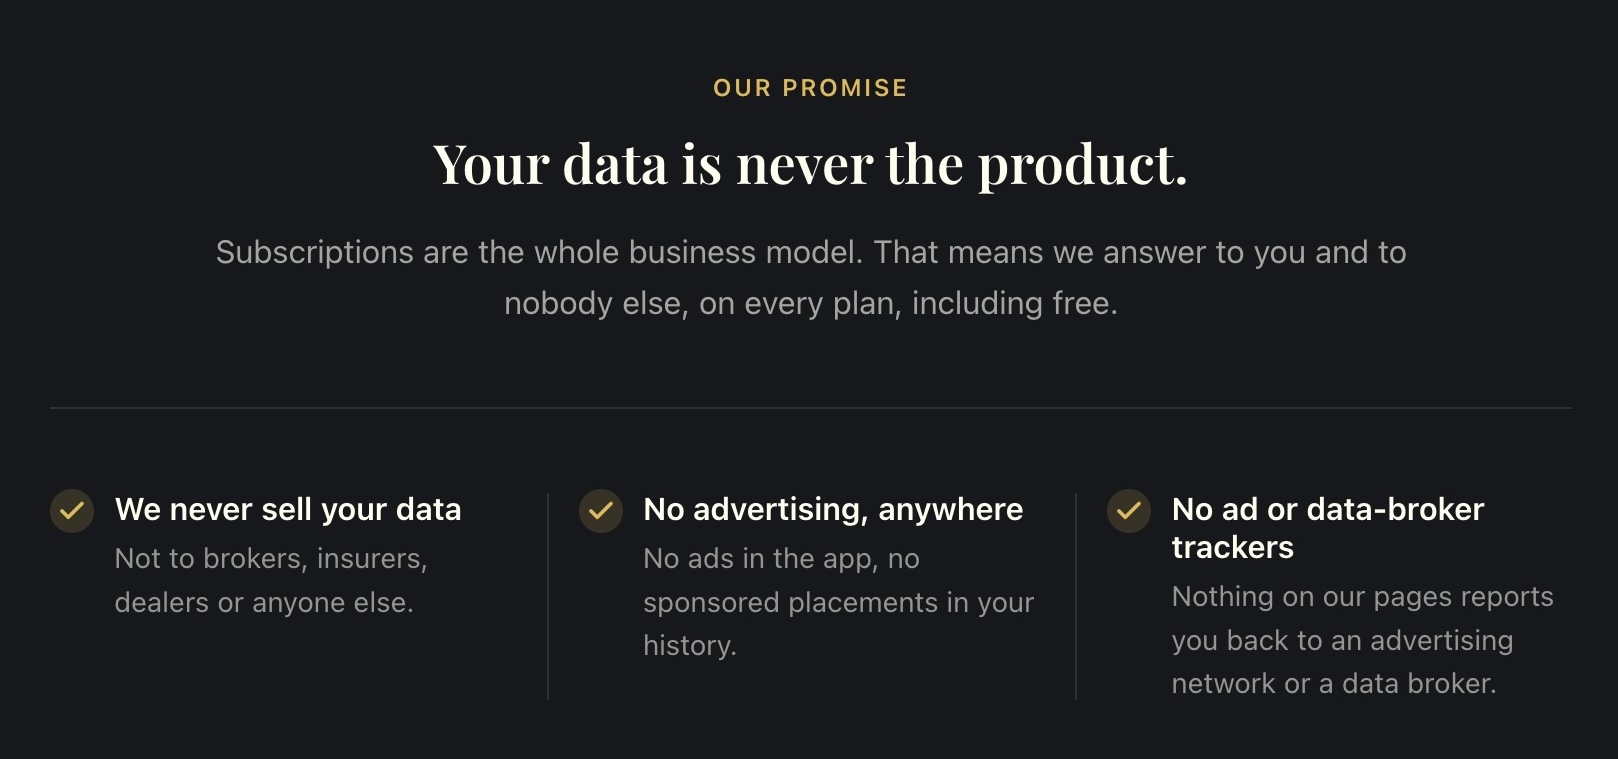The width and height of the screenshot is (1618, 759).
Task: Click the words 'dealers or anyone else.'
Action: [x=264, y=602]
